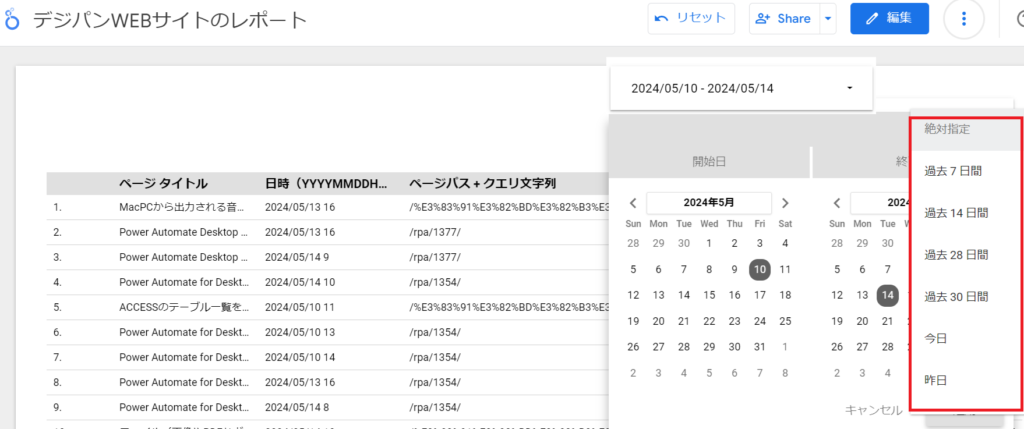Screen dimensions: 1024x429
Task: Choose 過去 30 日間 from the list
Action: pyautogui.click(x=957, y=297)
